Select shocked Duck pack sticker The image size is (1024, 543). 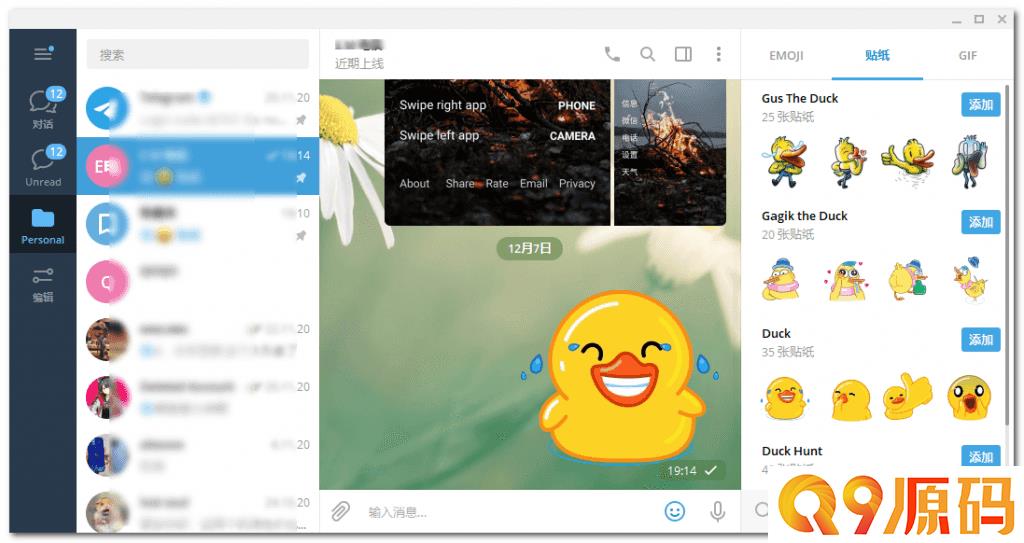pyautogui.click(x=970, y=397)
